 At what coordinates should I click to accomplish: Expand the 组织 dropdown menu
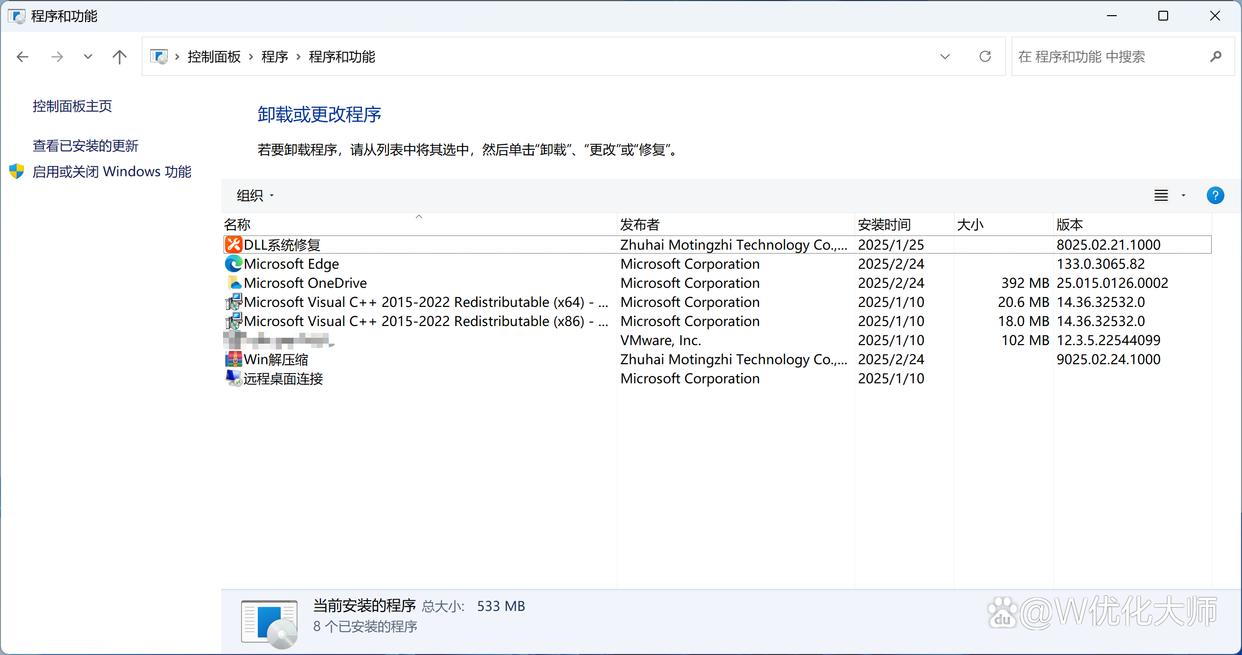click(255, 196)
